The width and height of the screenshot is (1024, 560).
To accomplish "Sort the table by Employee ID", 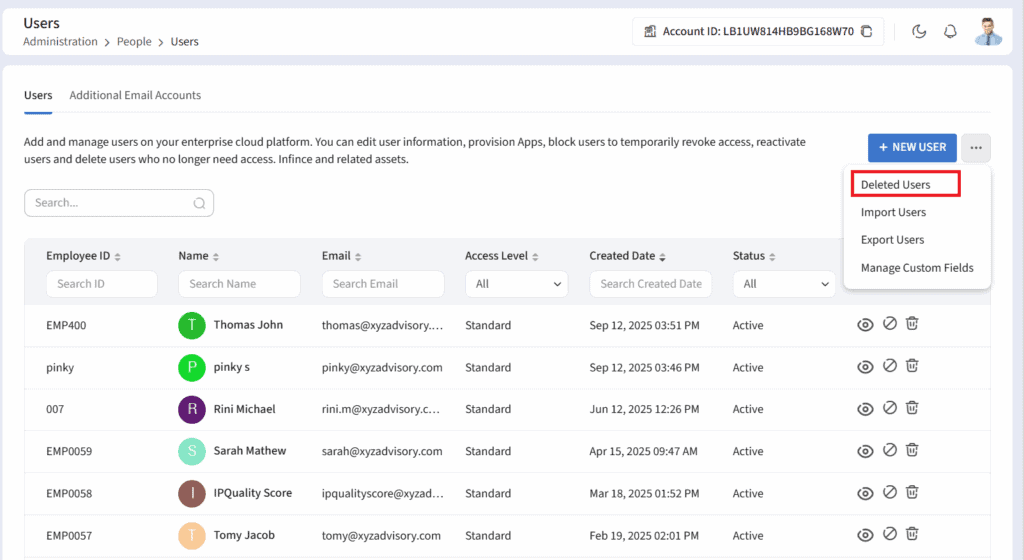I will pyautogui.click(x=117, y=257).
